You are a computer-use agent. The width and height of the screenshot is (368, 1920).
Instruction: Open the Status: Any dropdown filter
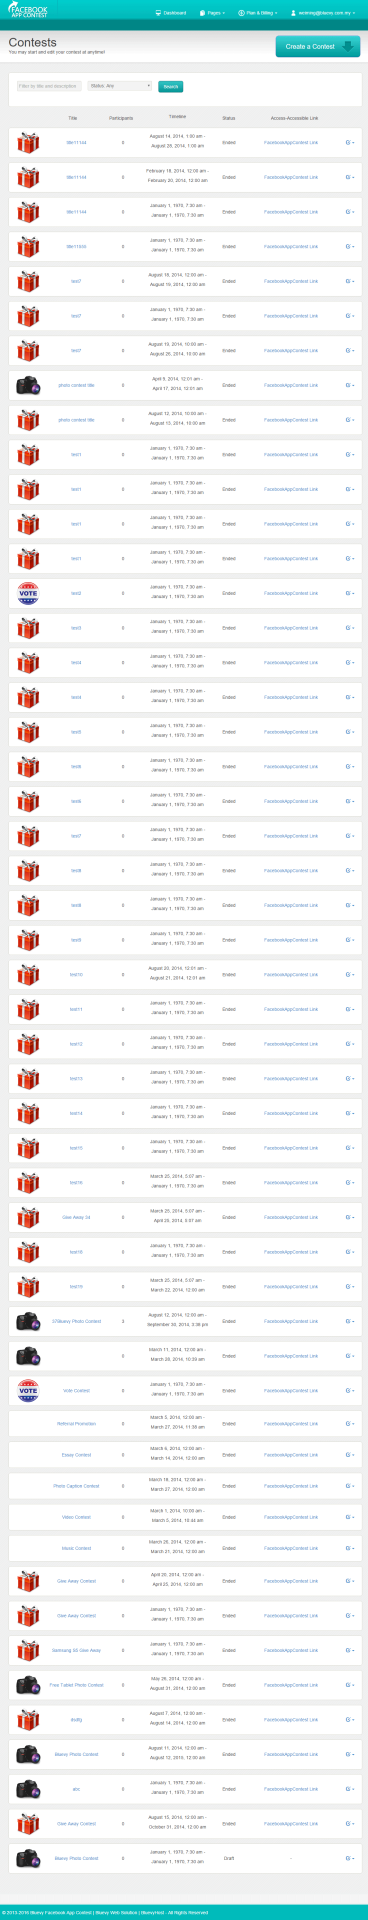pos(119,86)
